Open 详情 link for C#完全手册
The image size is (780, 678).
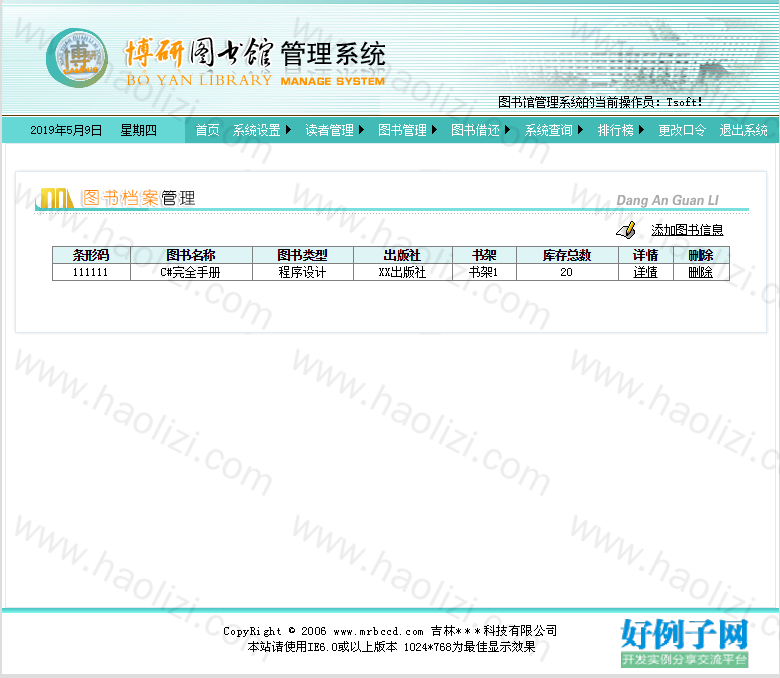pyautogui.click(x=645, y=272)
